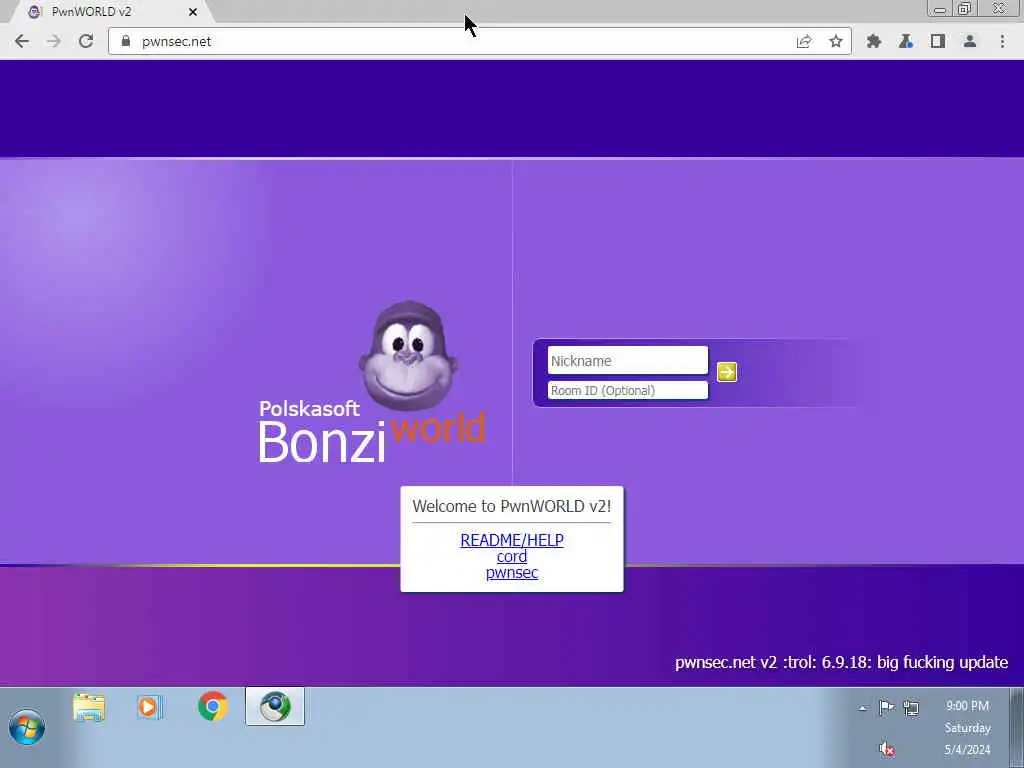
Task: Click the share page icon in address bar
Action: coord(804,41)
